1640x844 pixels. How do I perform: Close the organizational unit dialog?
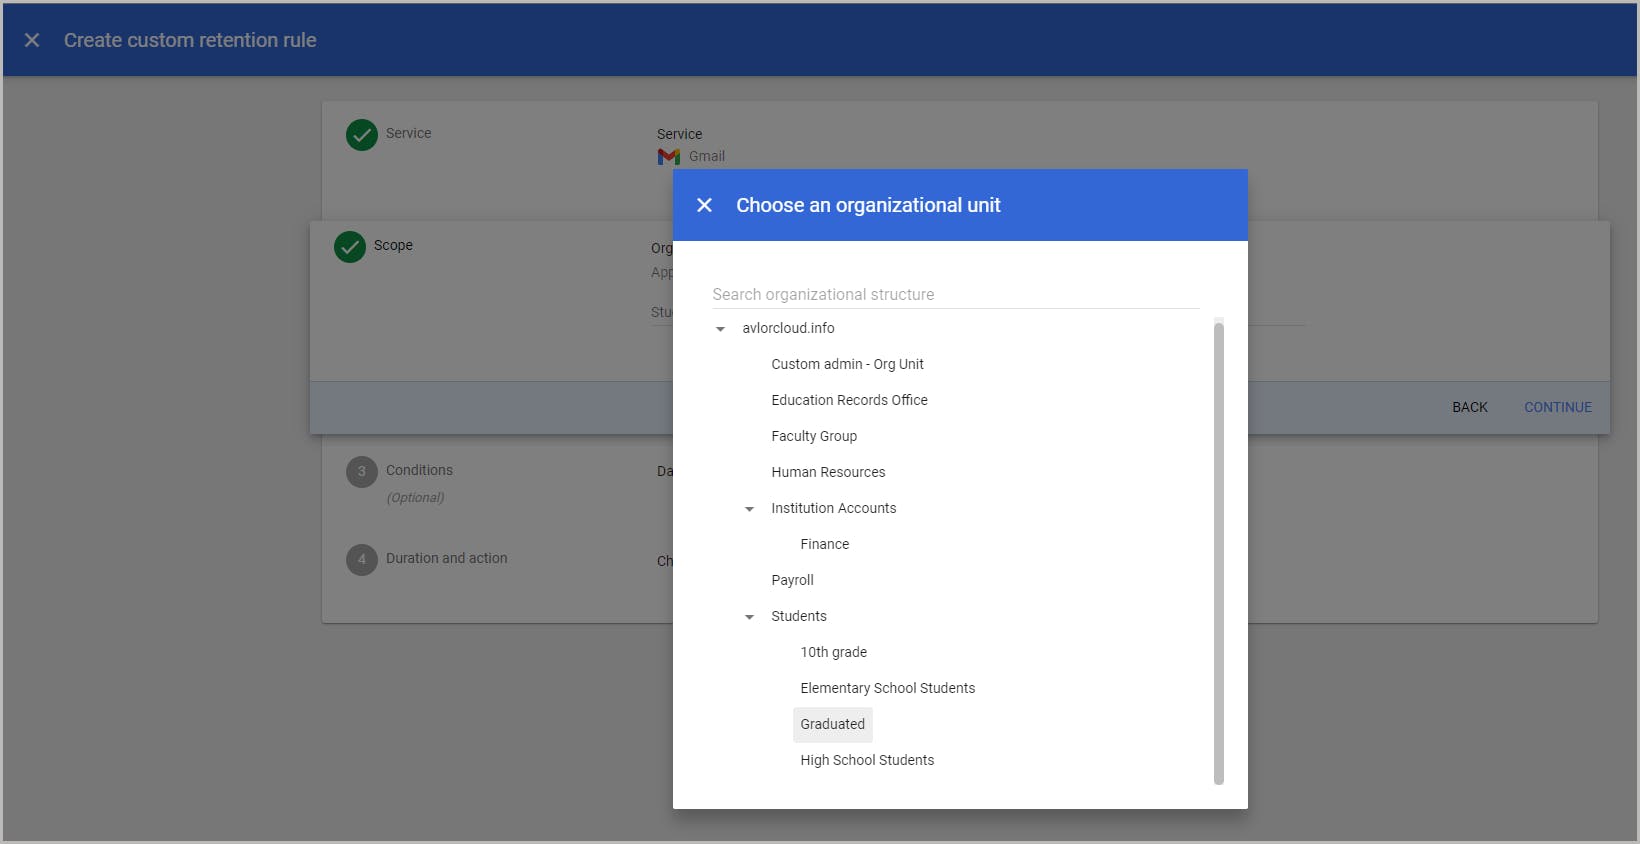pos(704,205)
